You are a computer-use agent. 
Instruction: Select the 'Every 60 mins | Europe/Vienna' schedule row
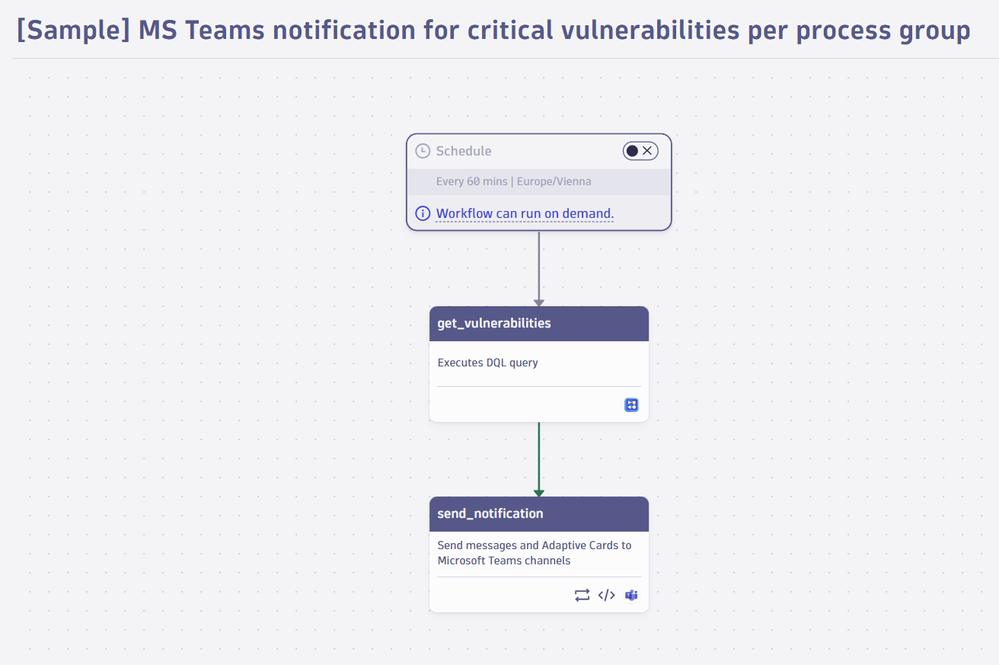click(x=539, y=182)
